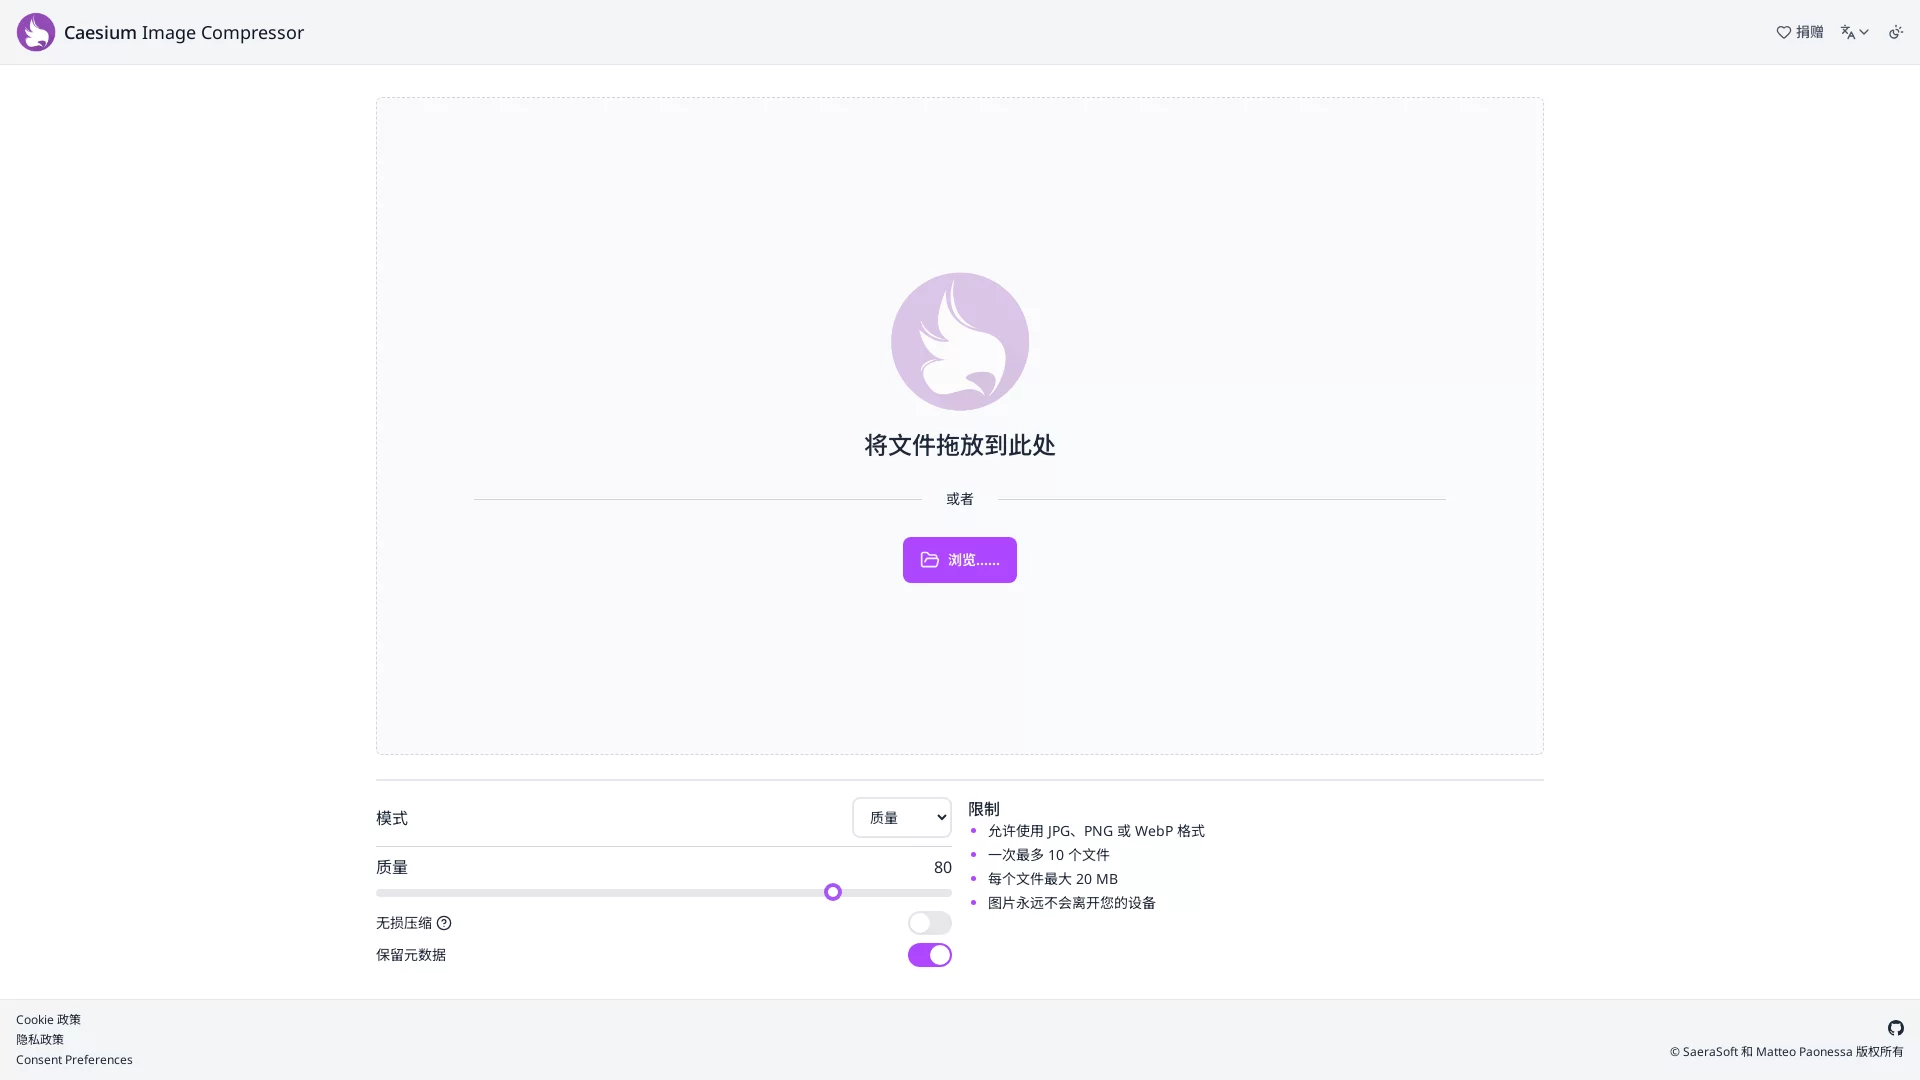Open the 隐私政策 privacy link
Screen dimensions: 1920x1080
tap(40, 1039)
